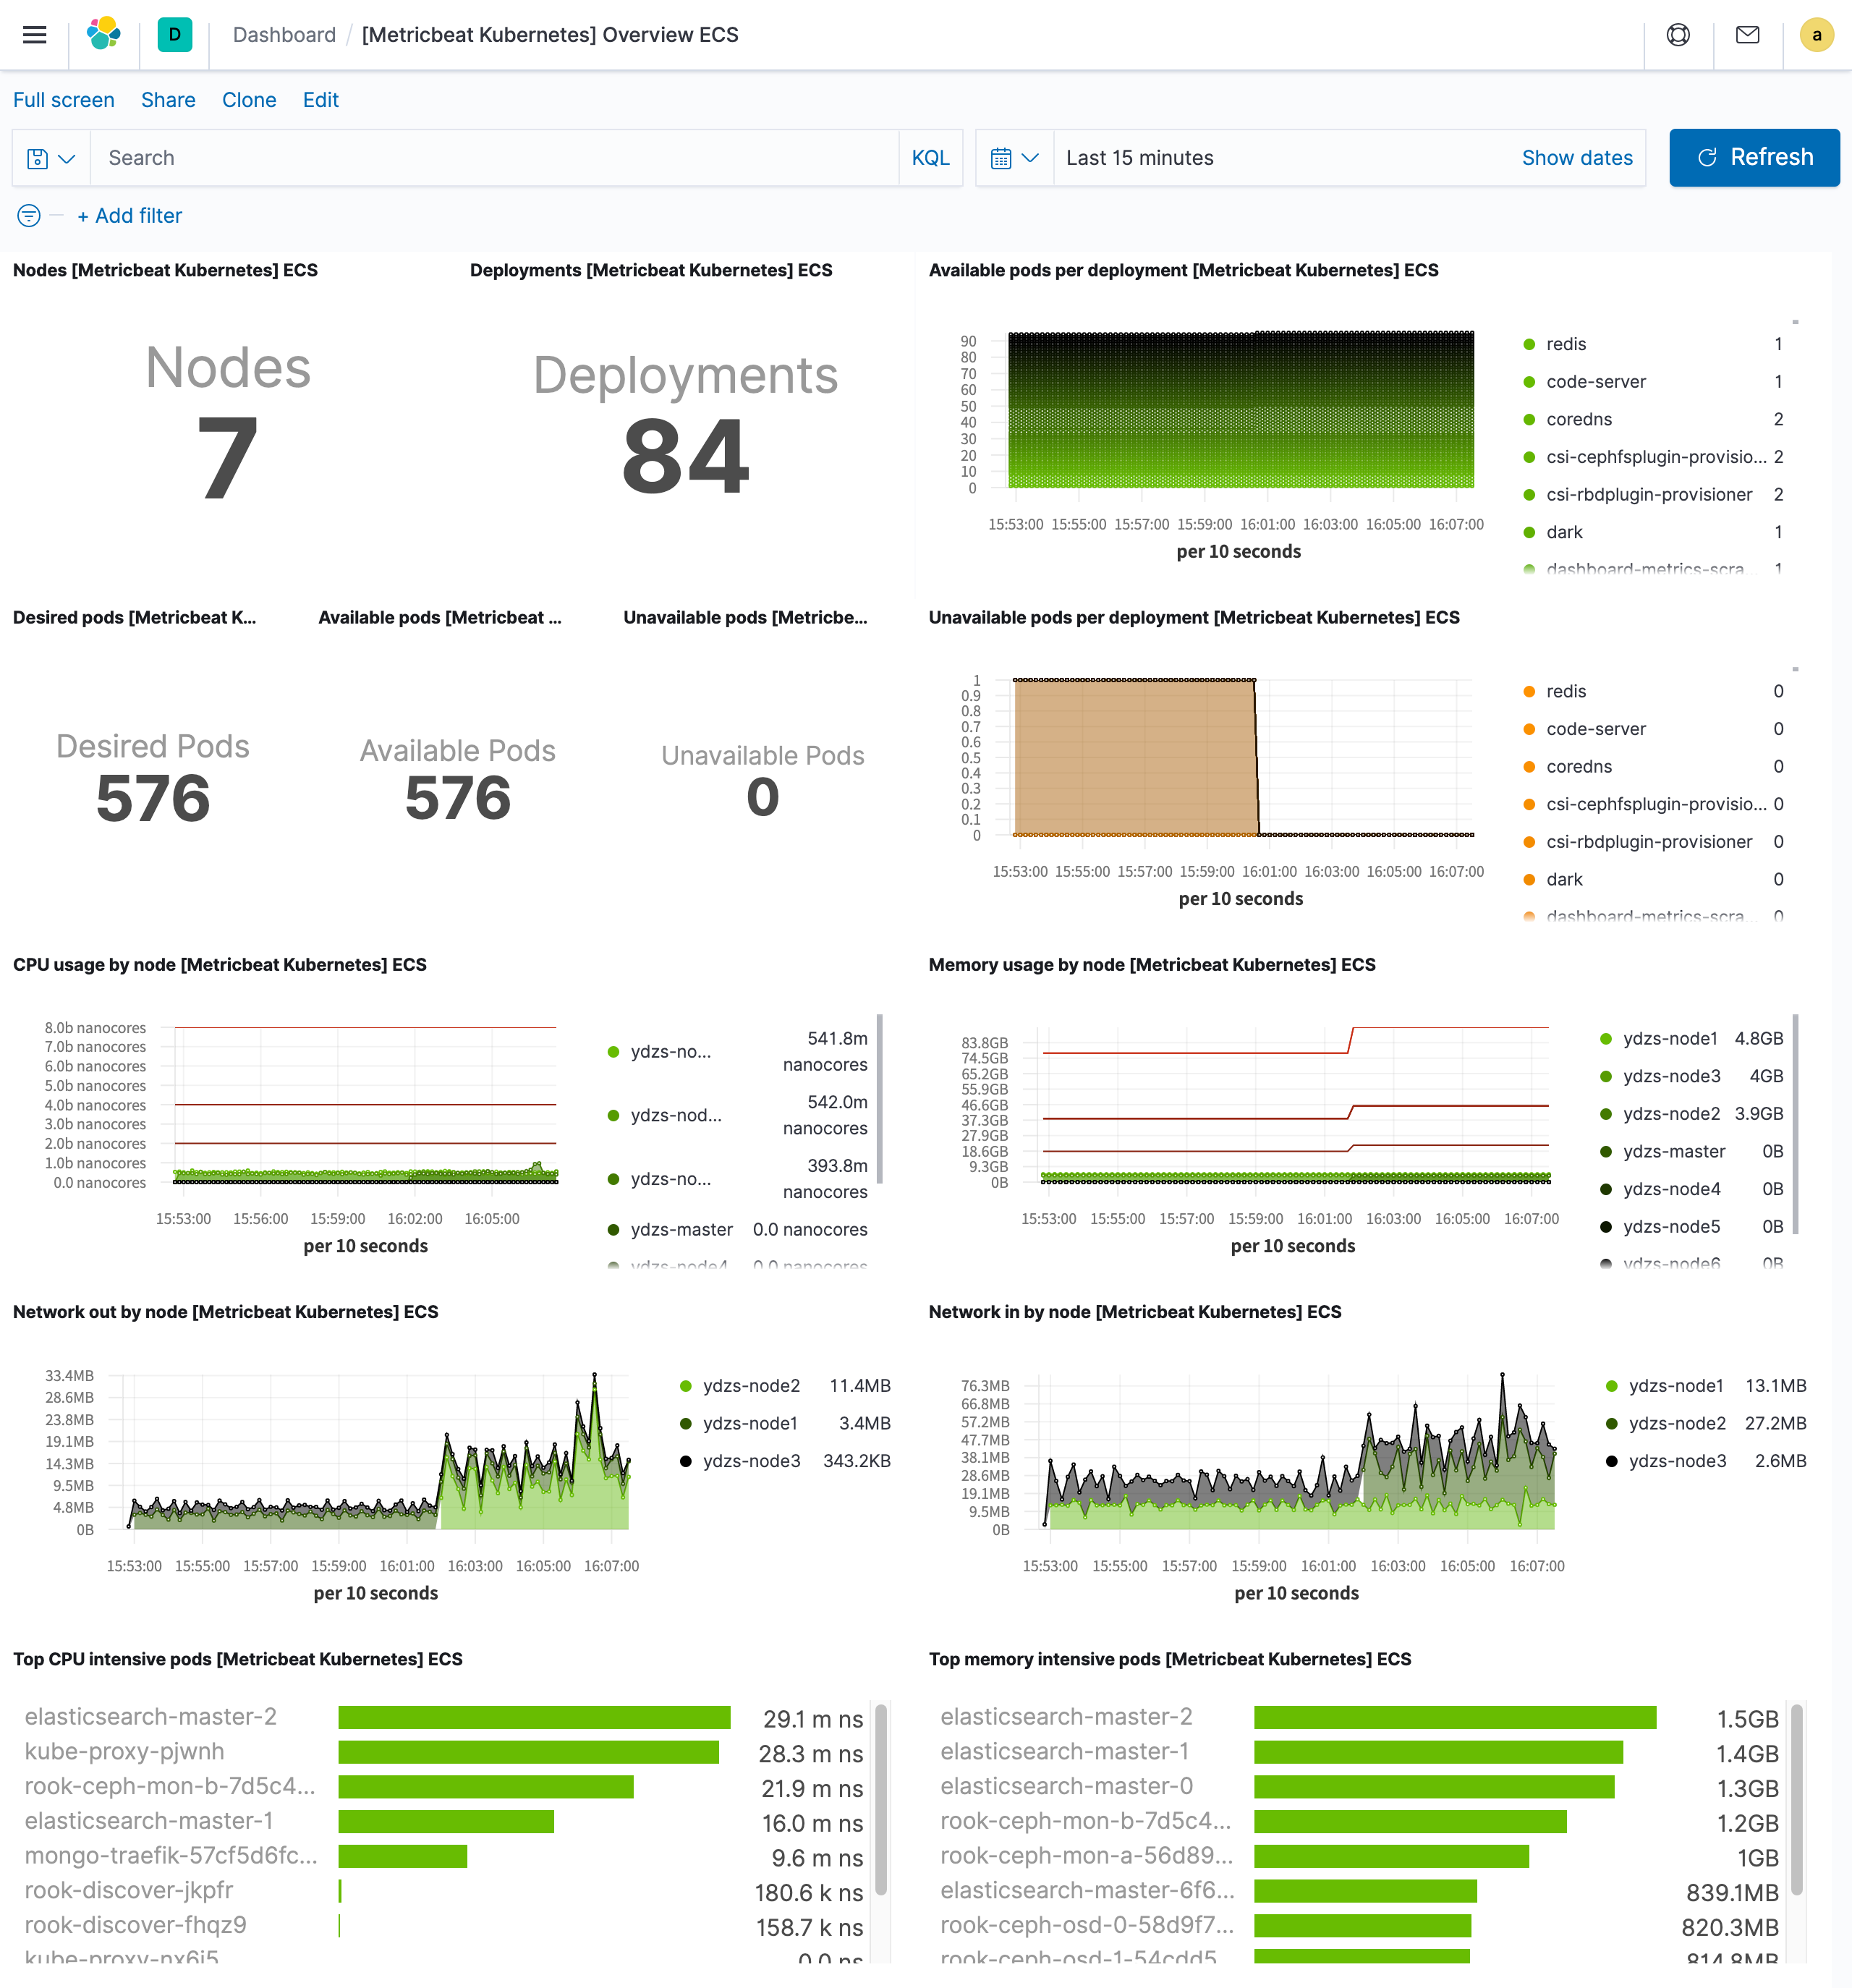Clone this dashboard
Viewport: 1852px width, 1988px height.
249,100
